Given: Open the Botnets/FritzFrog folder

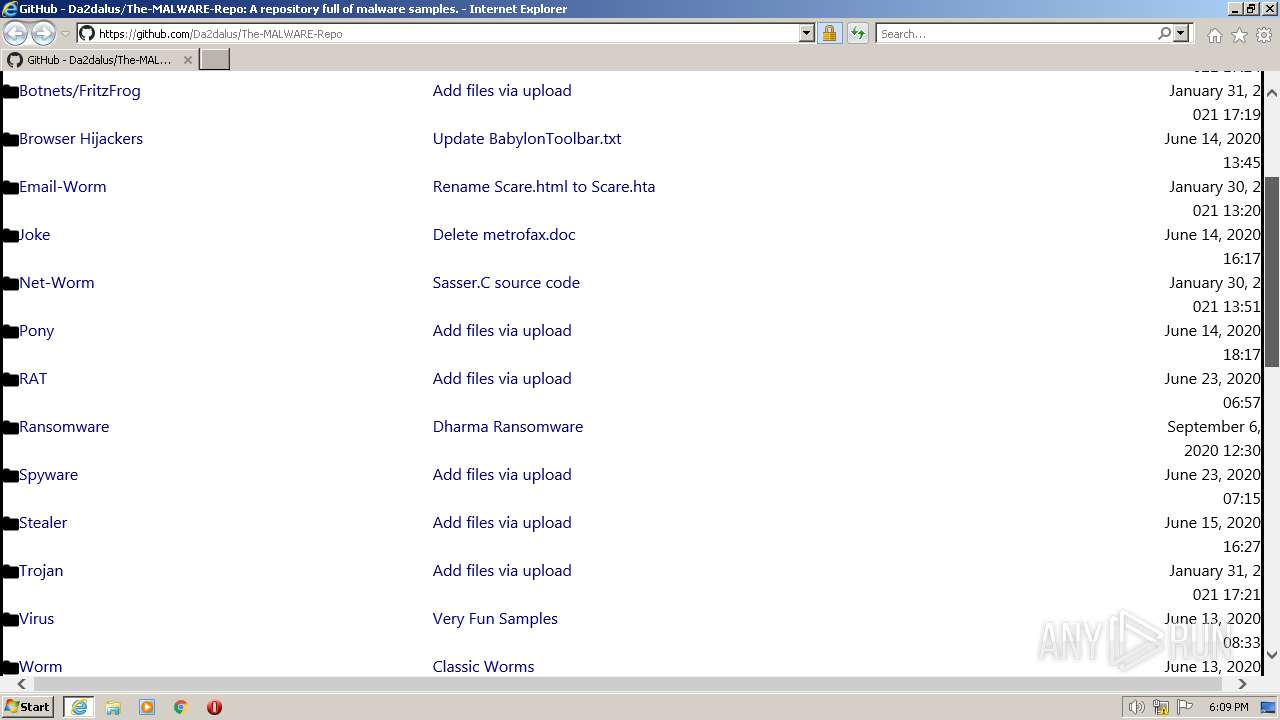Looking at the screenshot, I should (80, 90).
